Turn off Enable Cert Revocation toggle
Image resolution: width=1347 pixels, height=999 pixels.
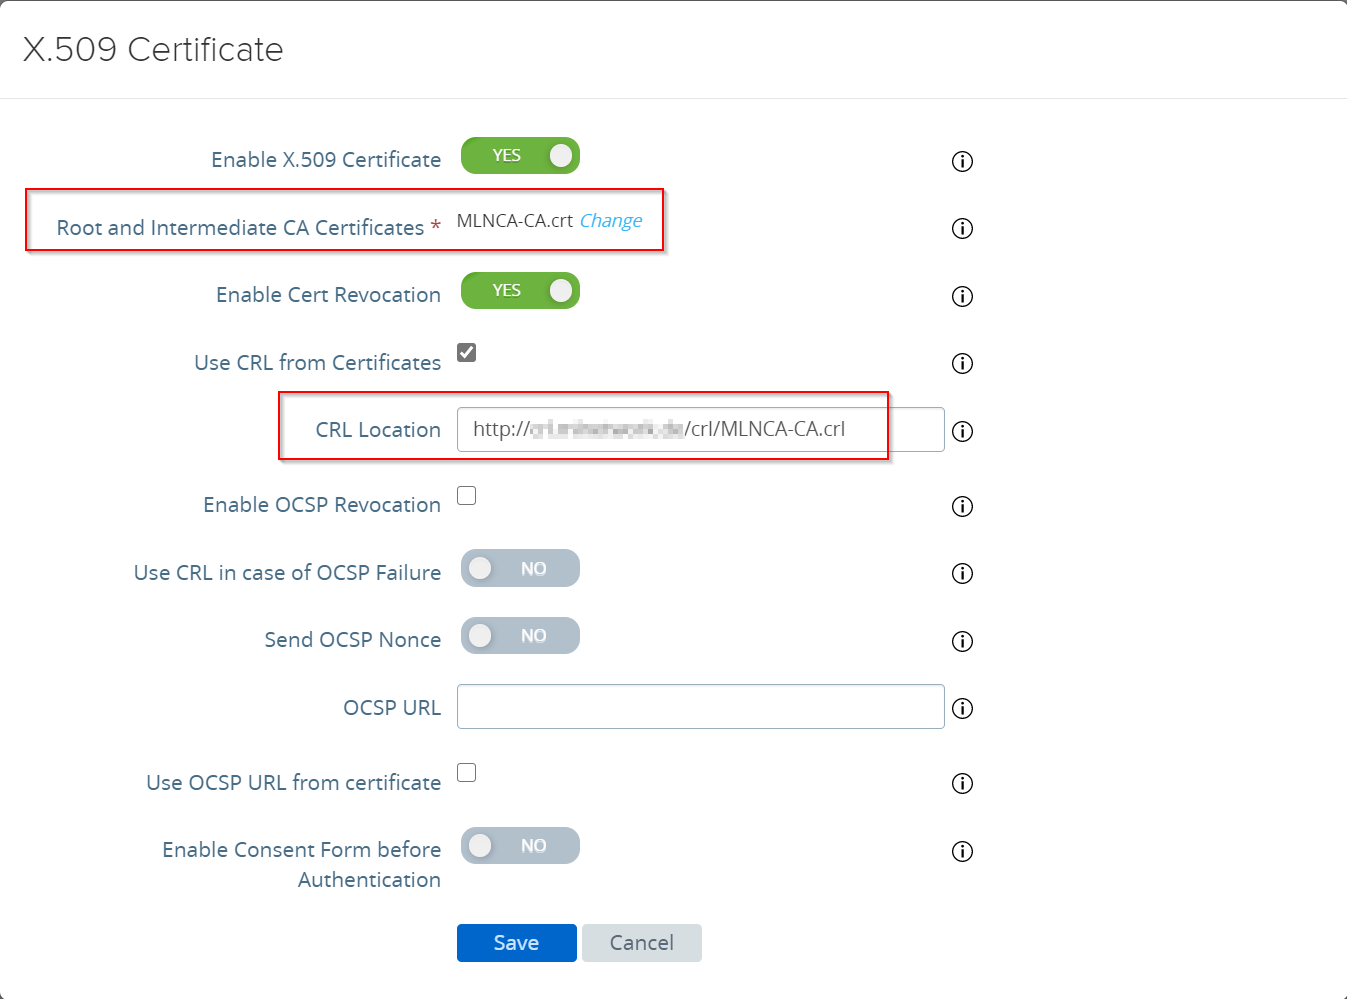(x=520, y=291)
